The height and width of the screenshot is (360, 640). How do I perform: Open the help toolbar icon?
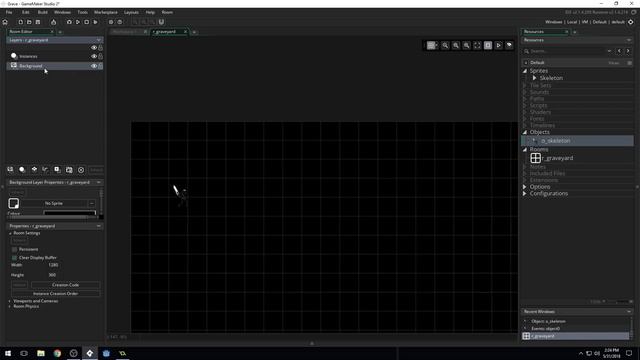[120, 22]
